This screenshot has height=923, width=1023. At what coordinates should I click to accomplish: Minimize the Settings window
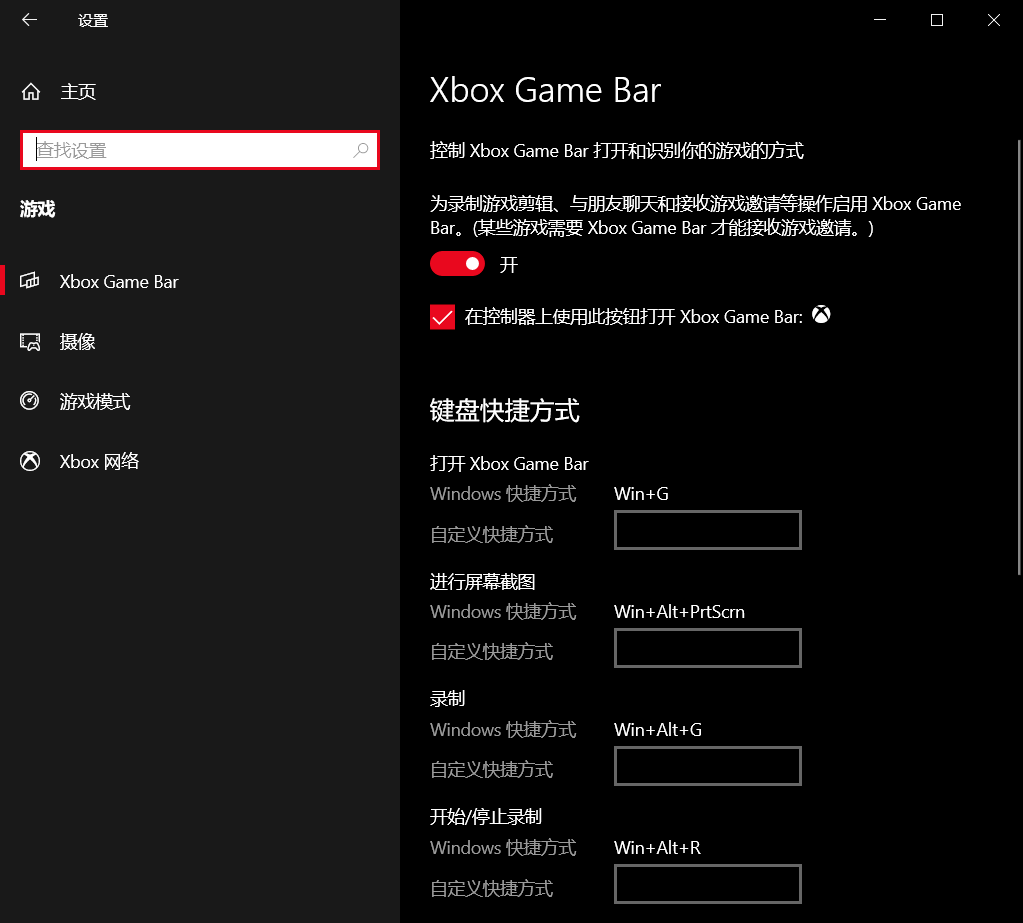coord(879,20)
